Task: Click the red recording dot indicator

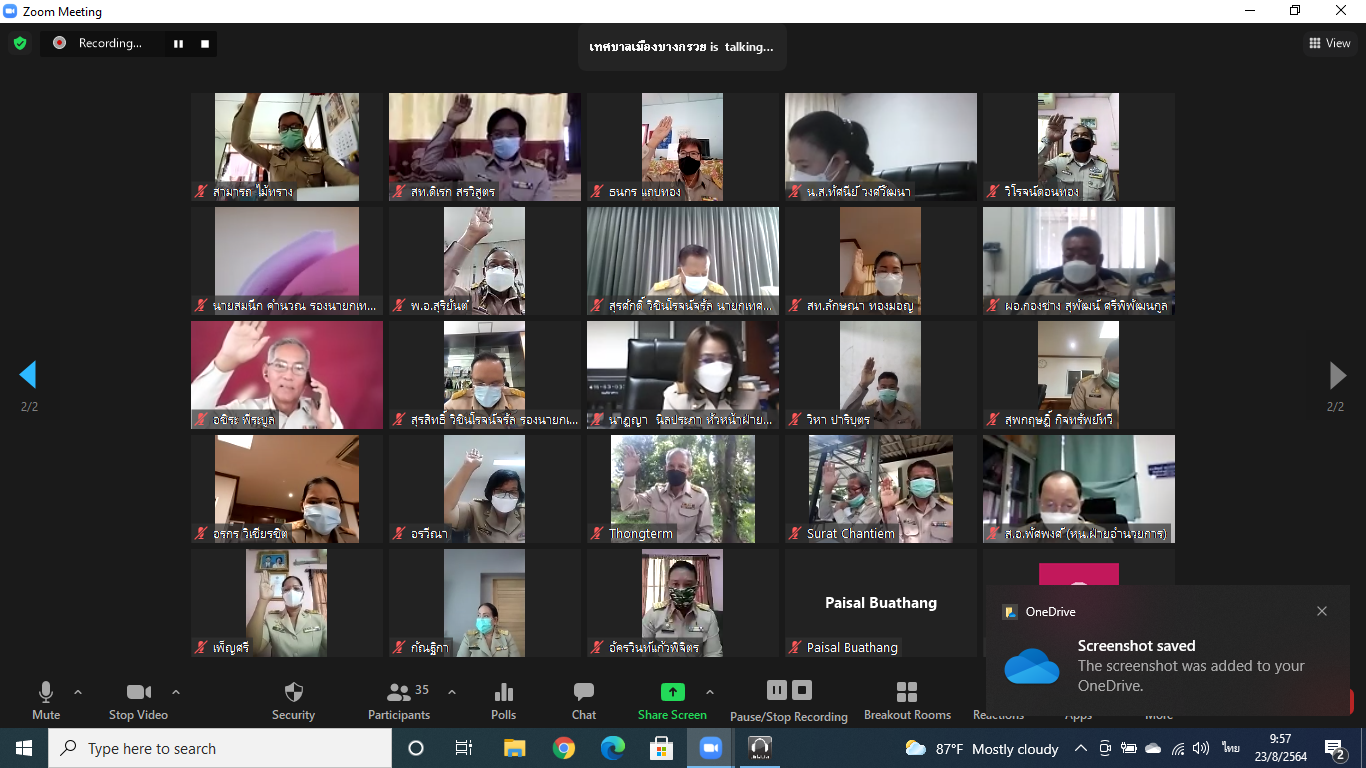Action: tap(59, 43)
